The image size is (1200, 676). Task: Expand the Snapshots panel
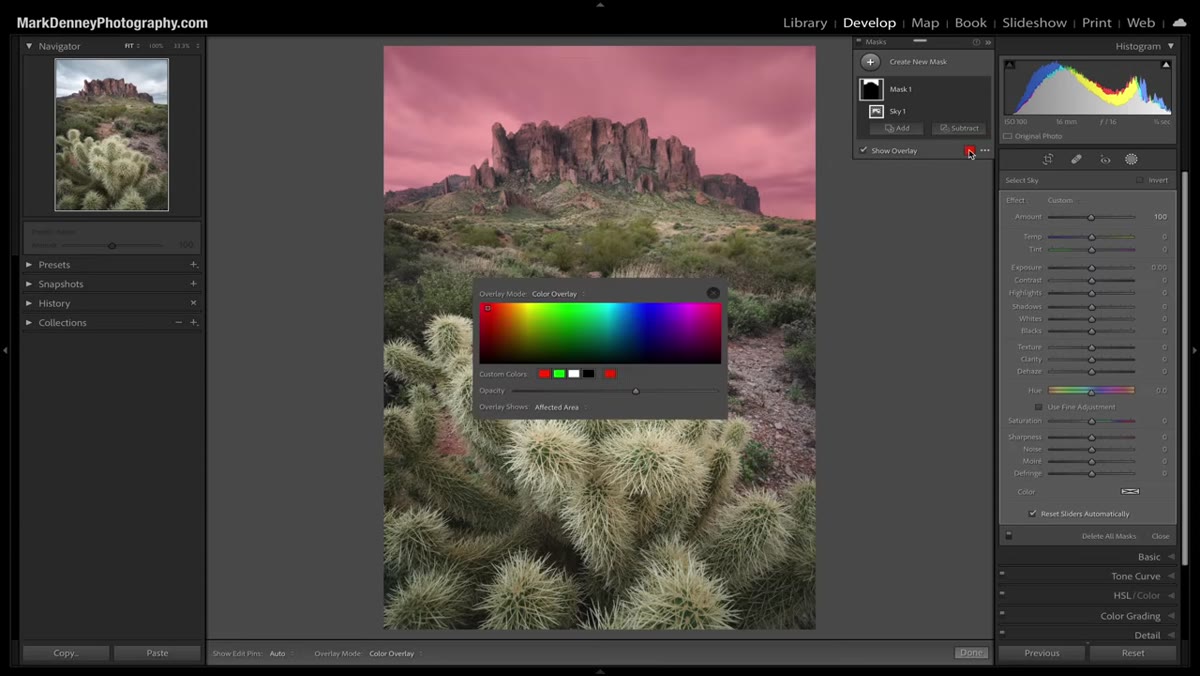(29, 284)
